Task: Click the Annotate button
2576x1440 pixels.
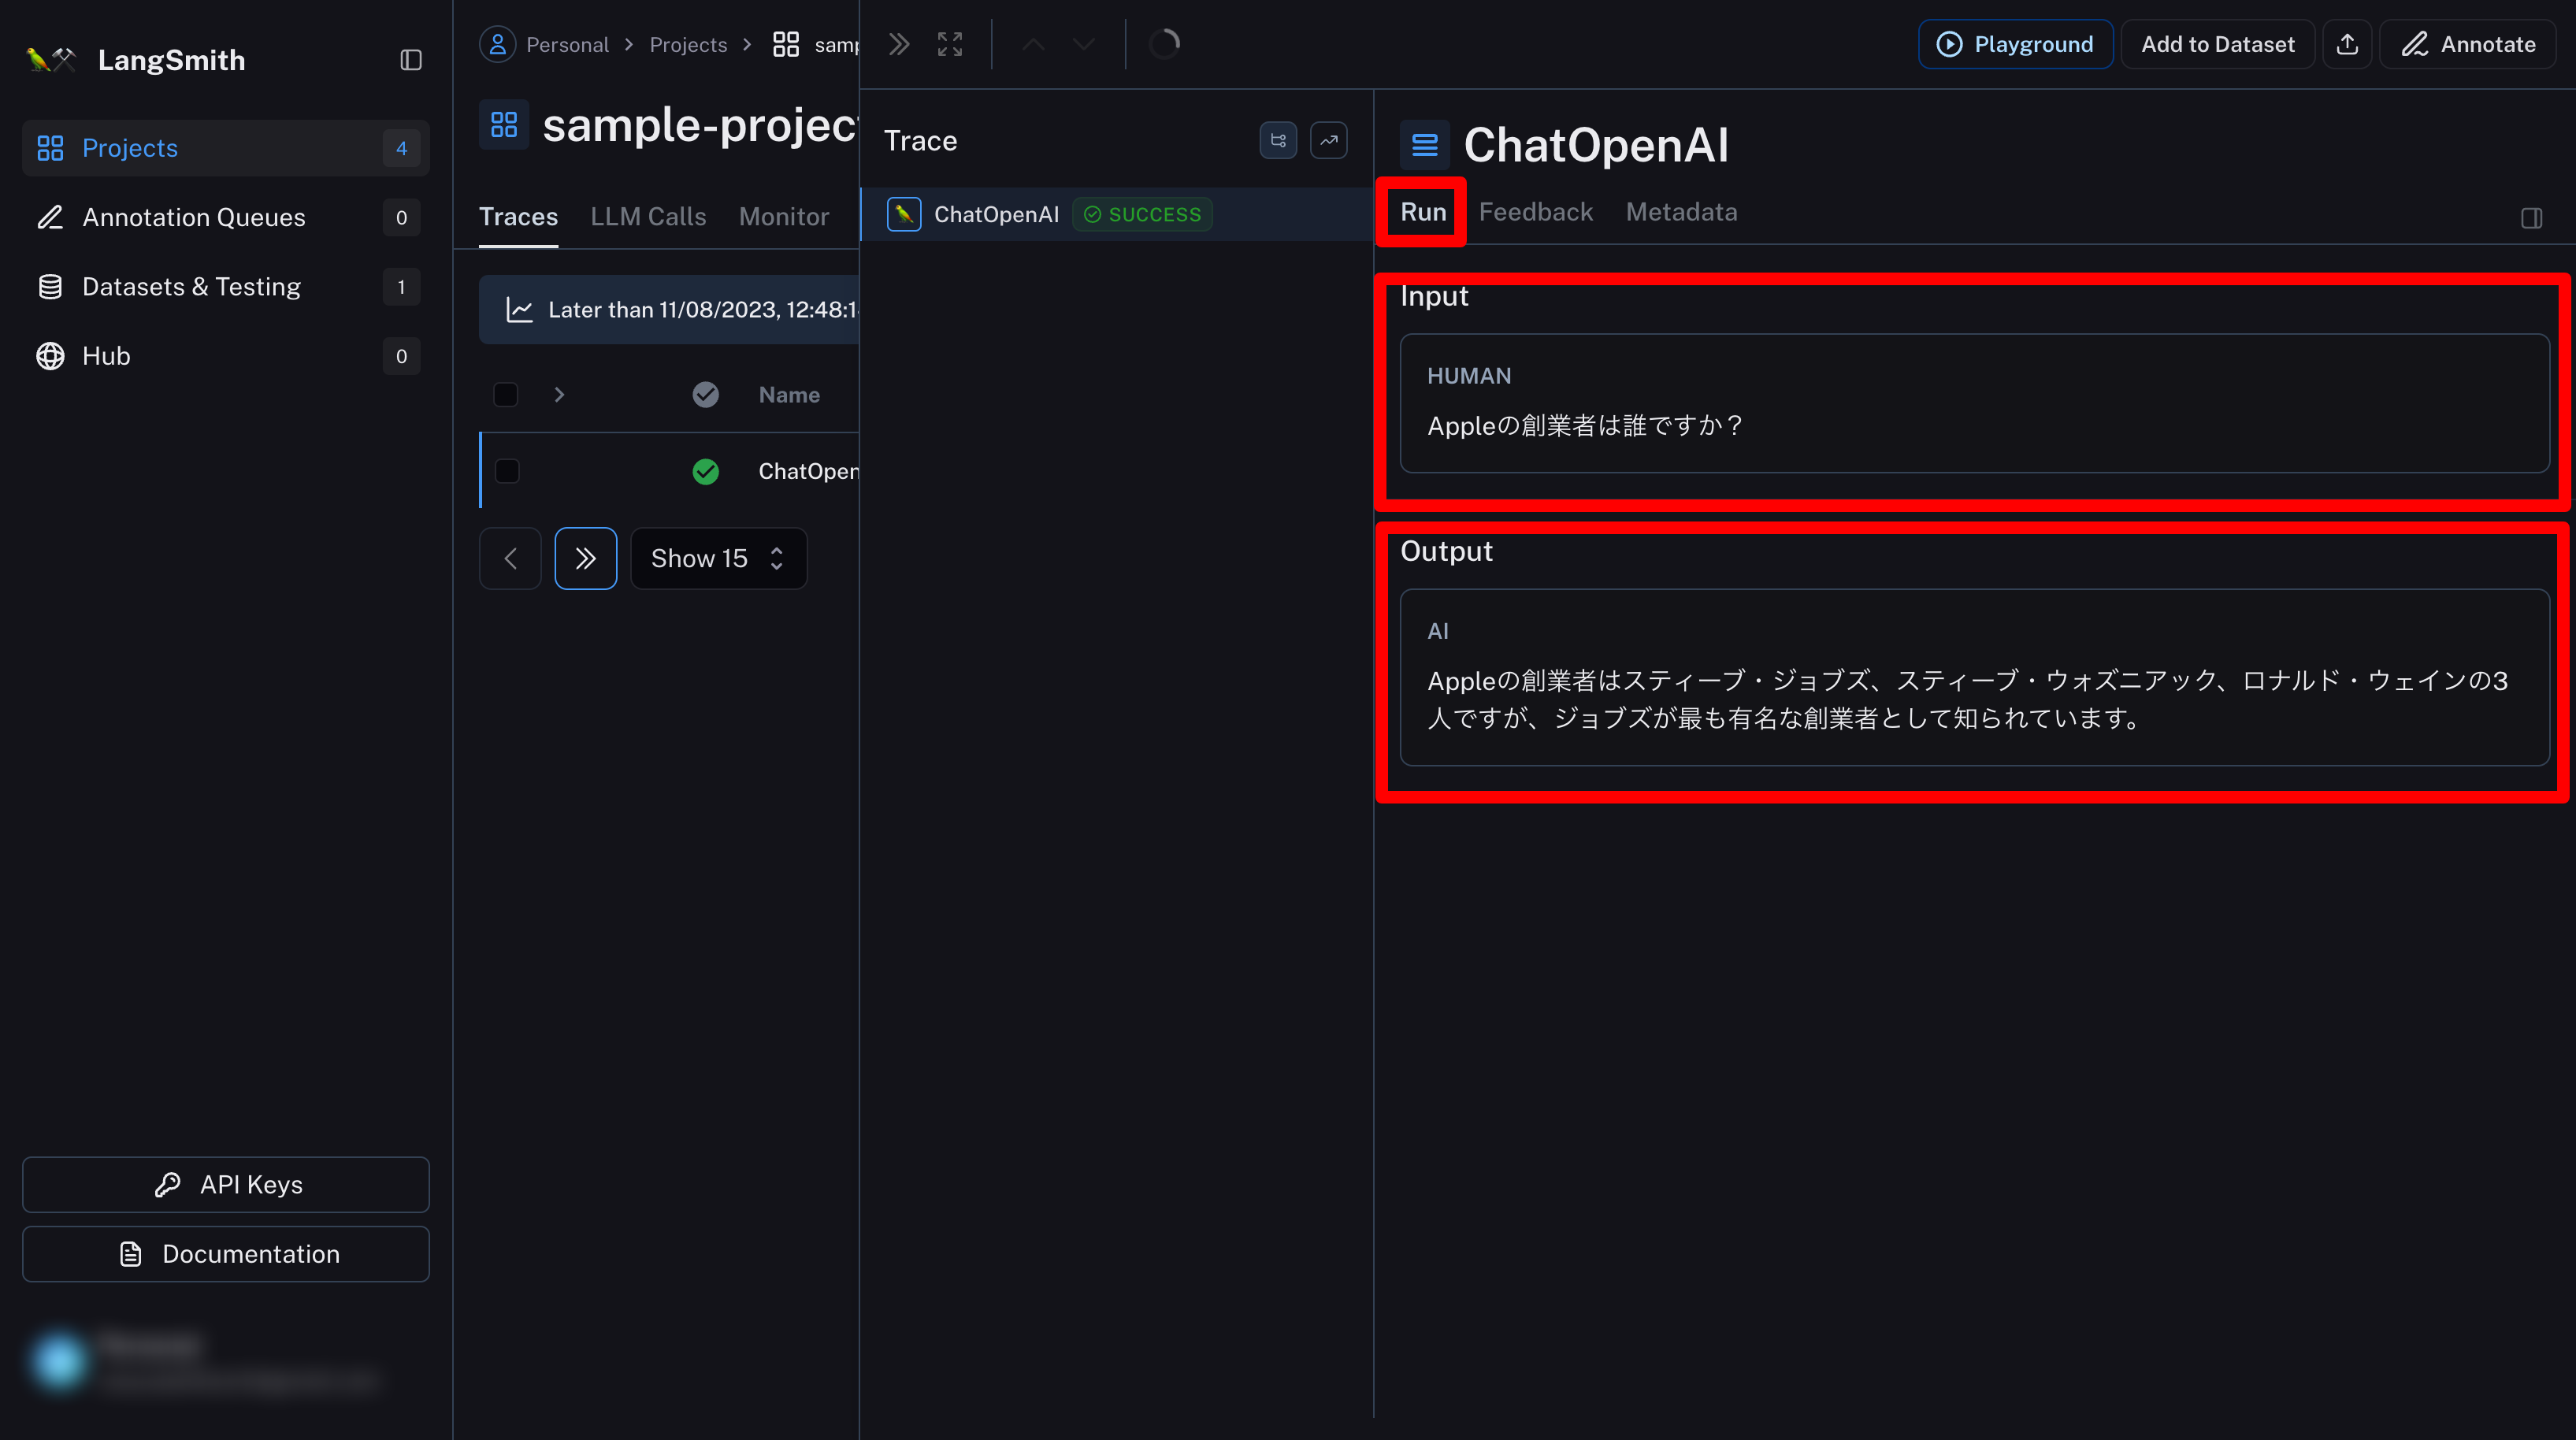Action: 2468,44
